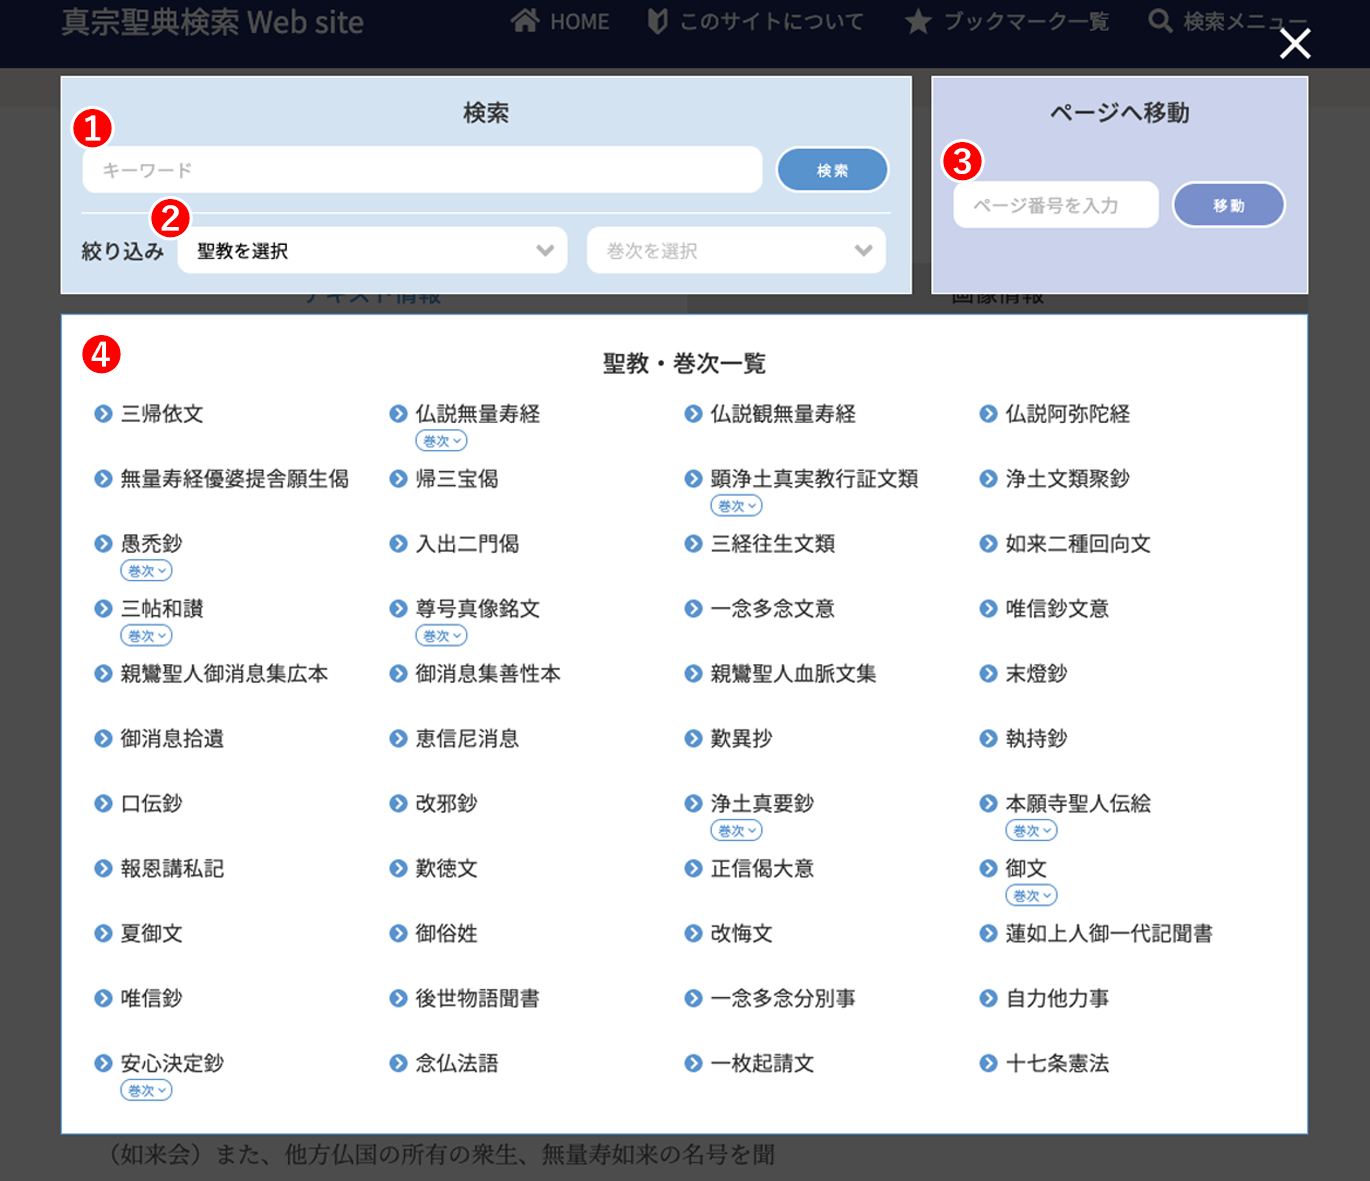
Task: Expand 巻次 under 仏説無量寿経
Action: tap(441, 441)
